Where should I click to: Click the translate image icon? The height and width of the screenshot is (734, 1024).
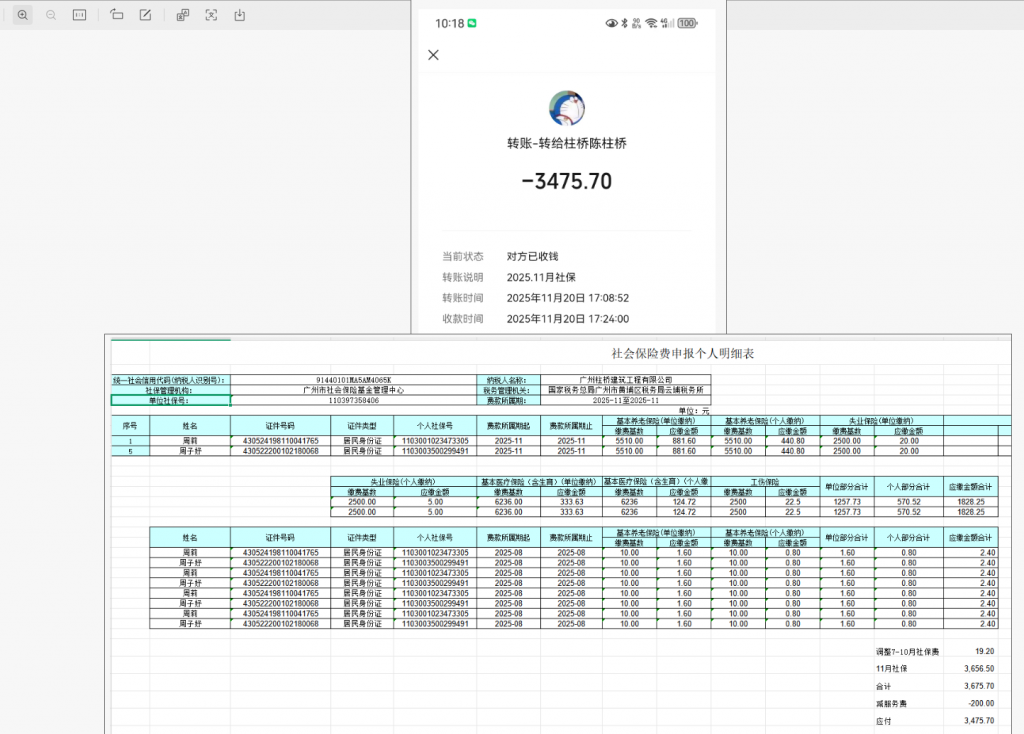coord(182,15)
